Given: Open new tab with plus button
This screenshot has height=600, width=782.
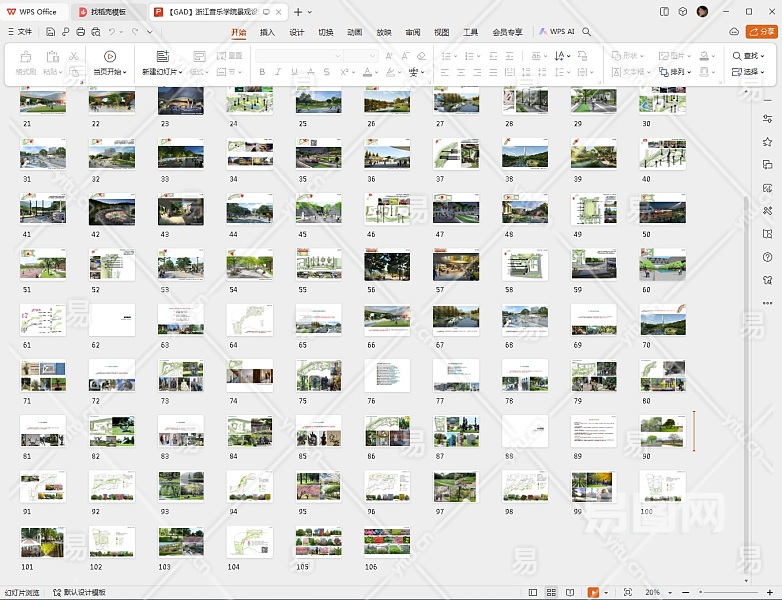Looking at the screenshot, I should [297, 11].
